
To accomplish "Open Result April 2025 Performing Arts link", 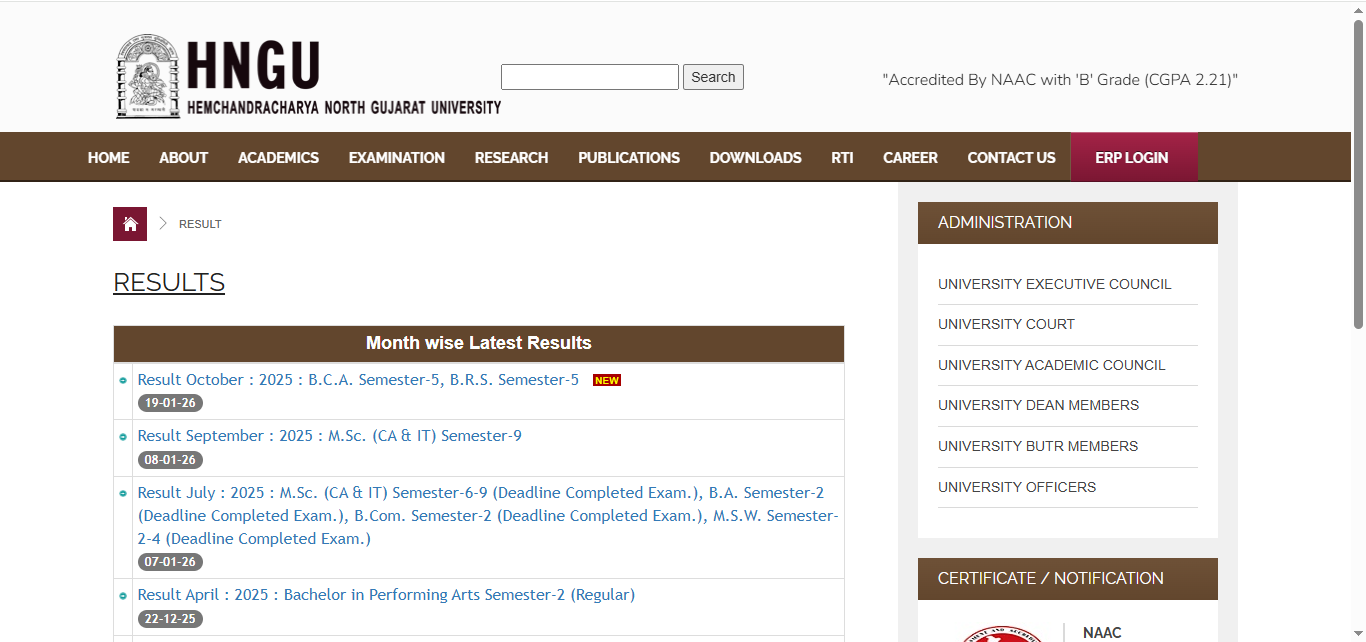I will tap(386, 595).
